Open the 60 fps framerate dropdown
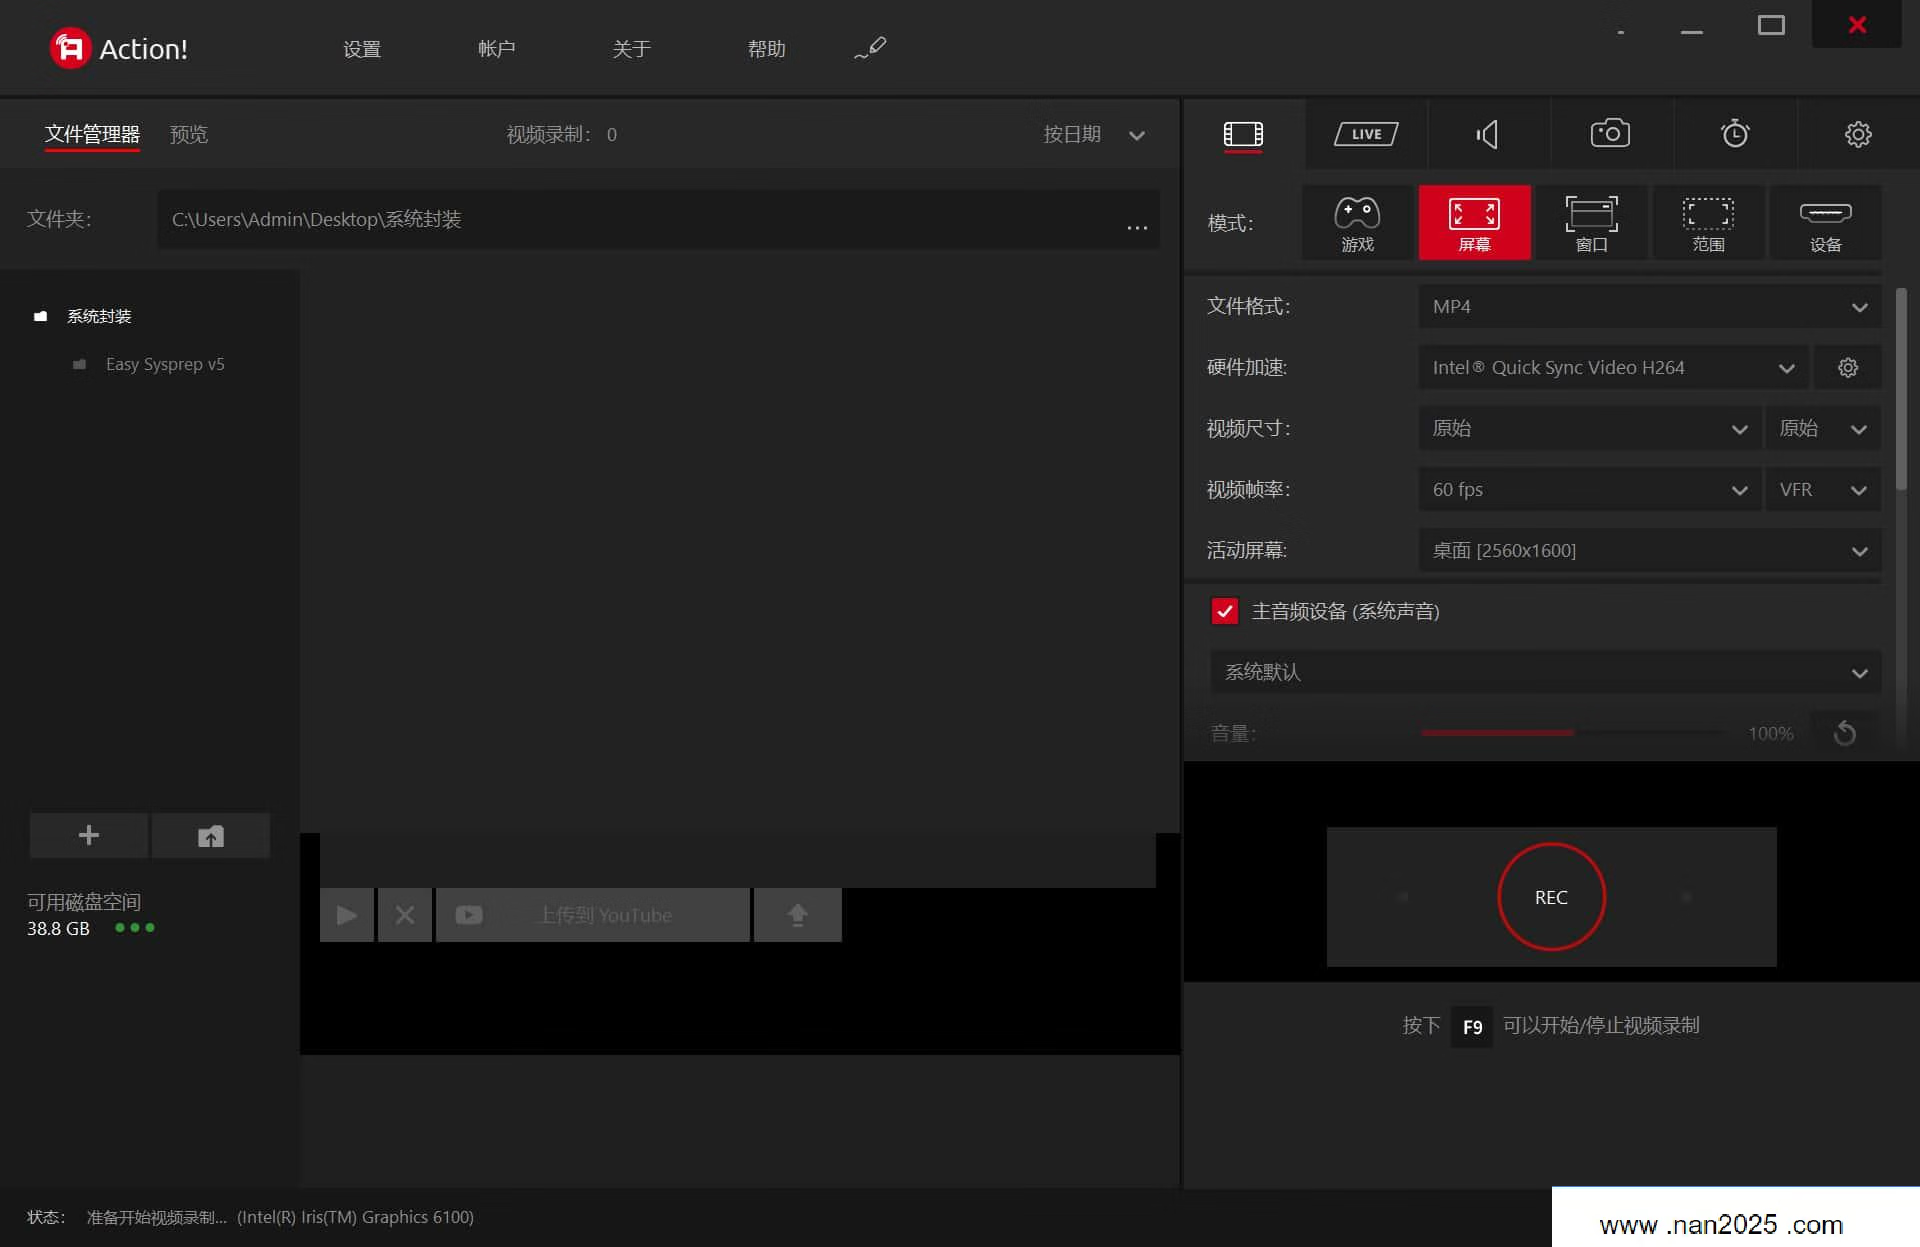Screen dimensions: 1920x1247 (x=1589, y=490)
